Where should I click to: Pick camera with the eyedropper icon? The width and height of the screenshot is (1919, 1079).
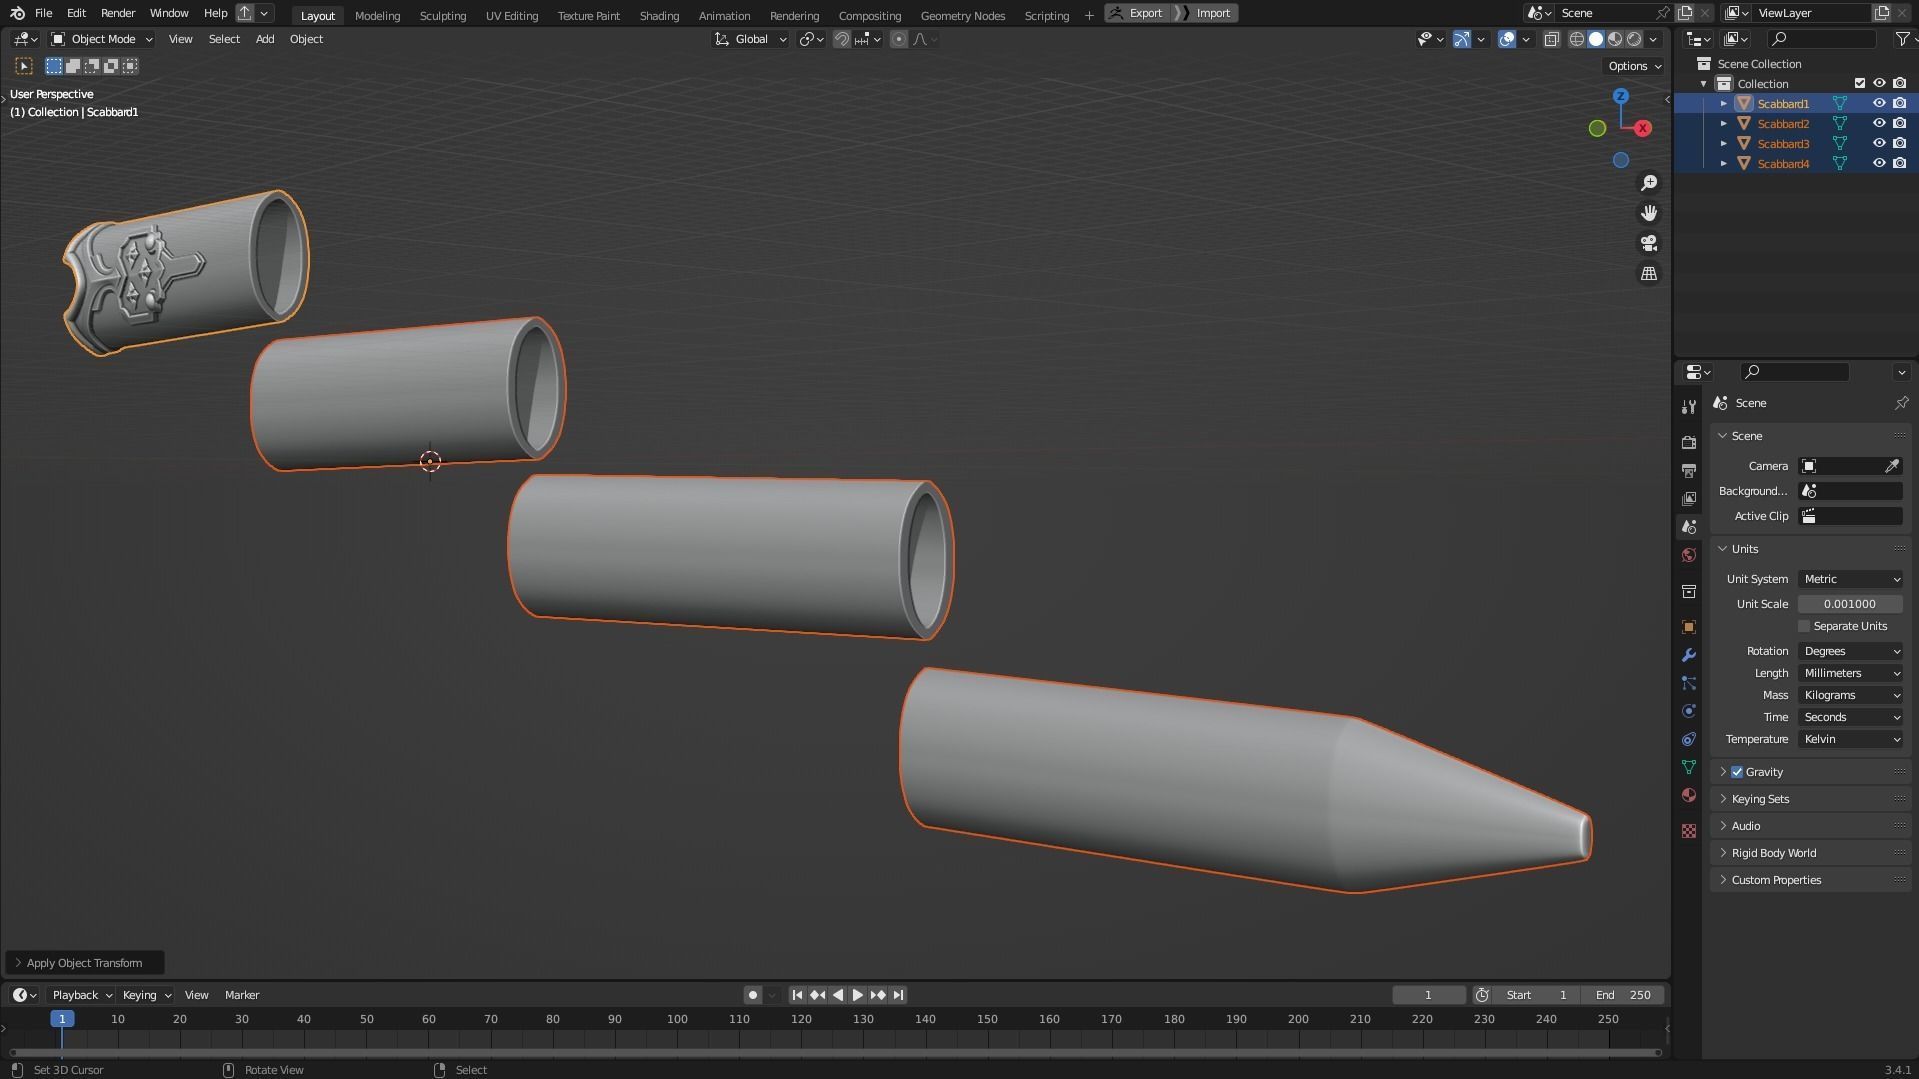pos(1892,466)
